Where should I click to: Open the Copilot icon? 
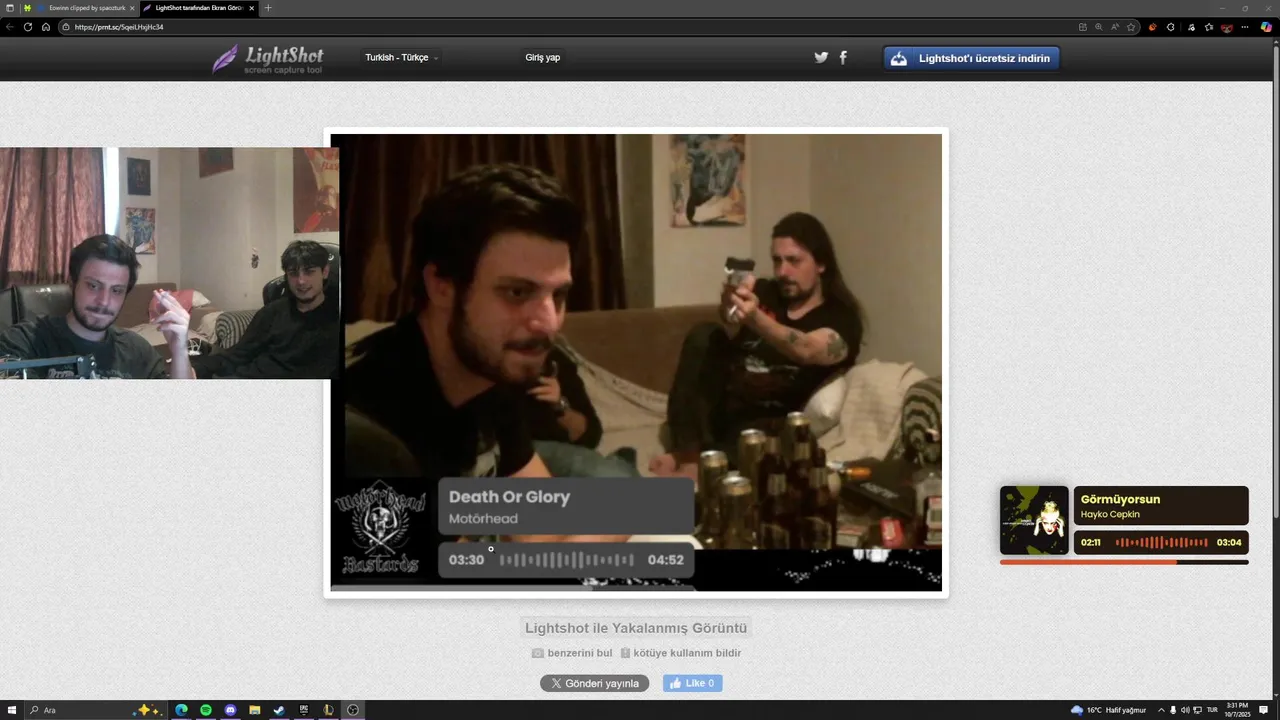point(1266,27)
